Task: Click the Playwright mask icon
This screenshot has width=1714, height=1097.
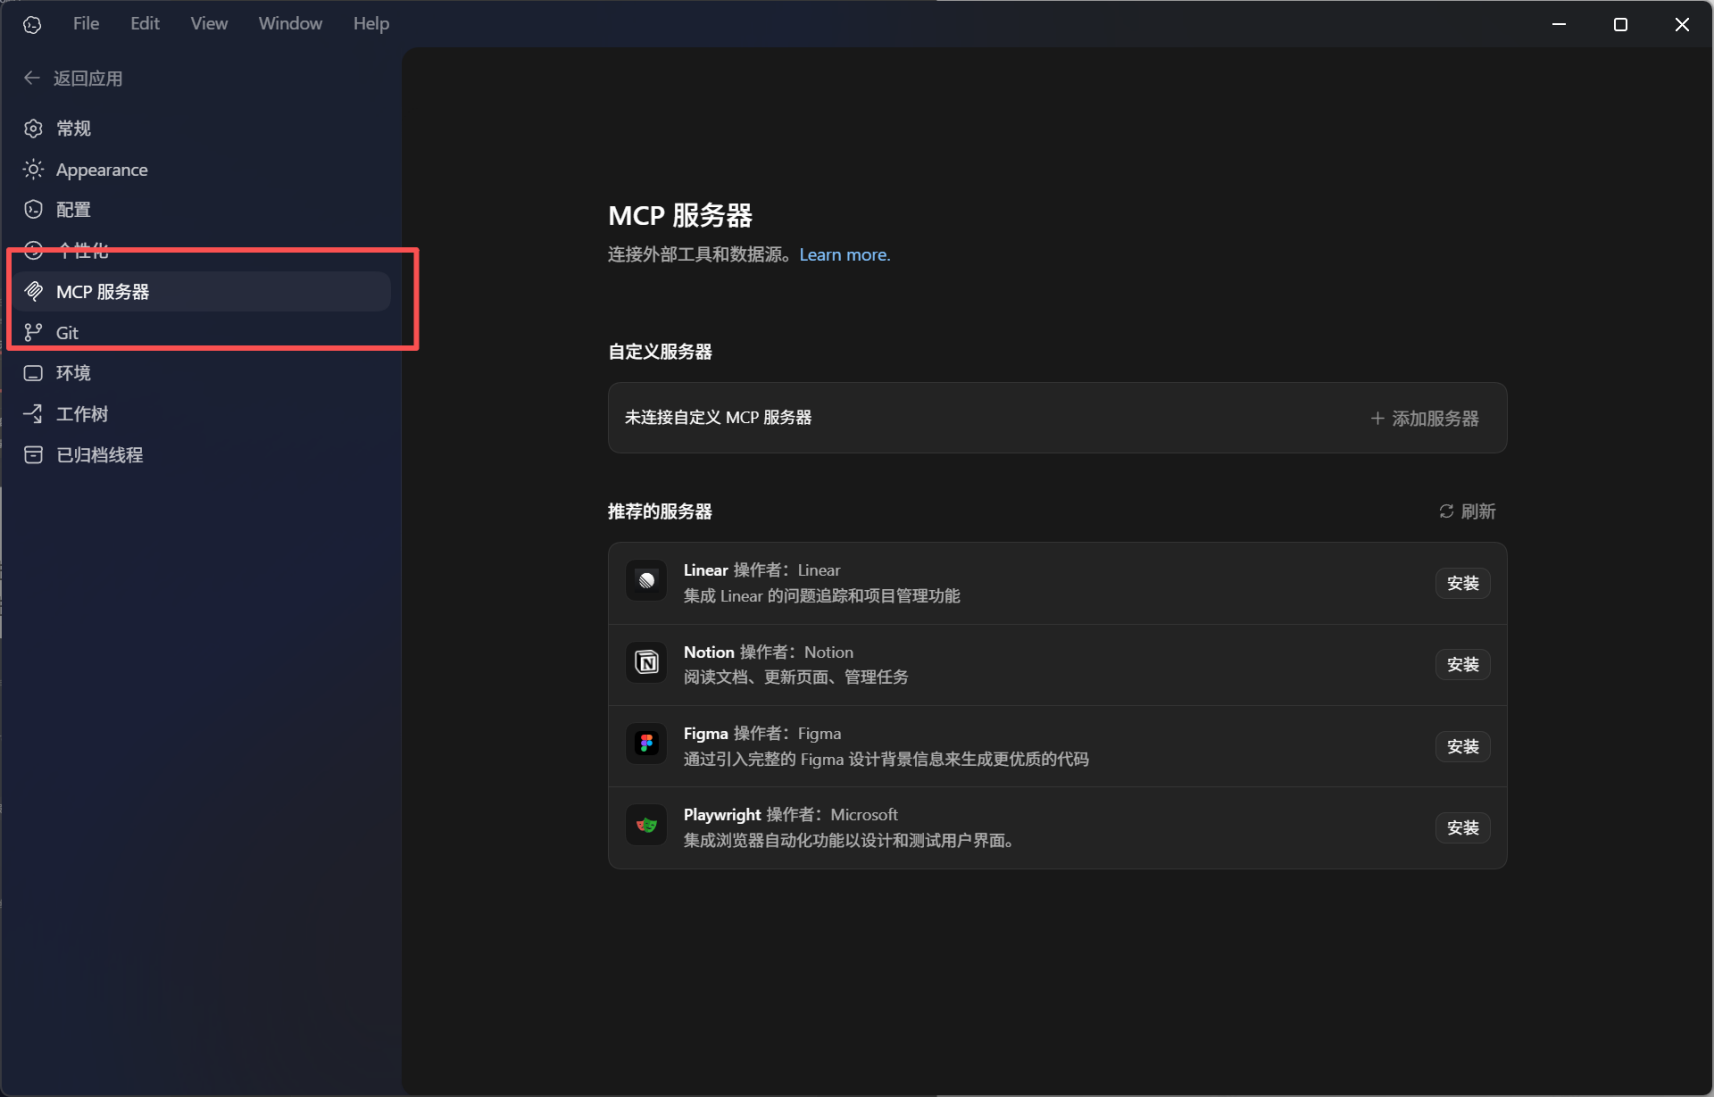Action: coord(646,824)
